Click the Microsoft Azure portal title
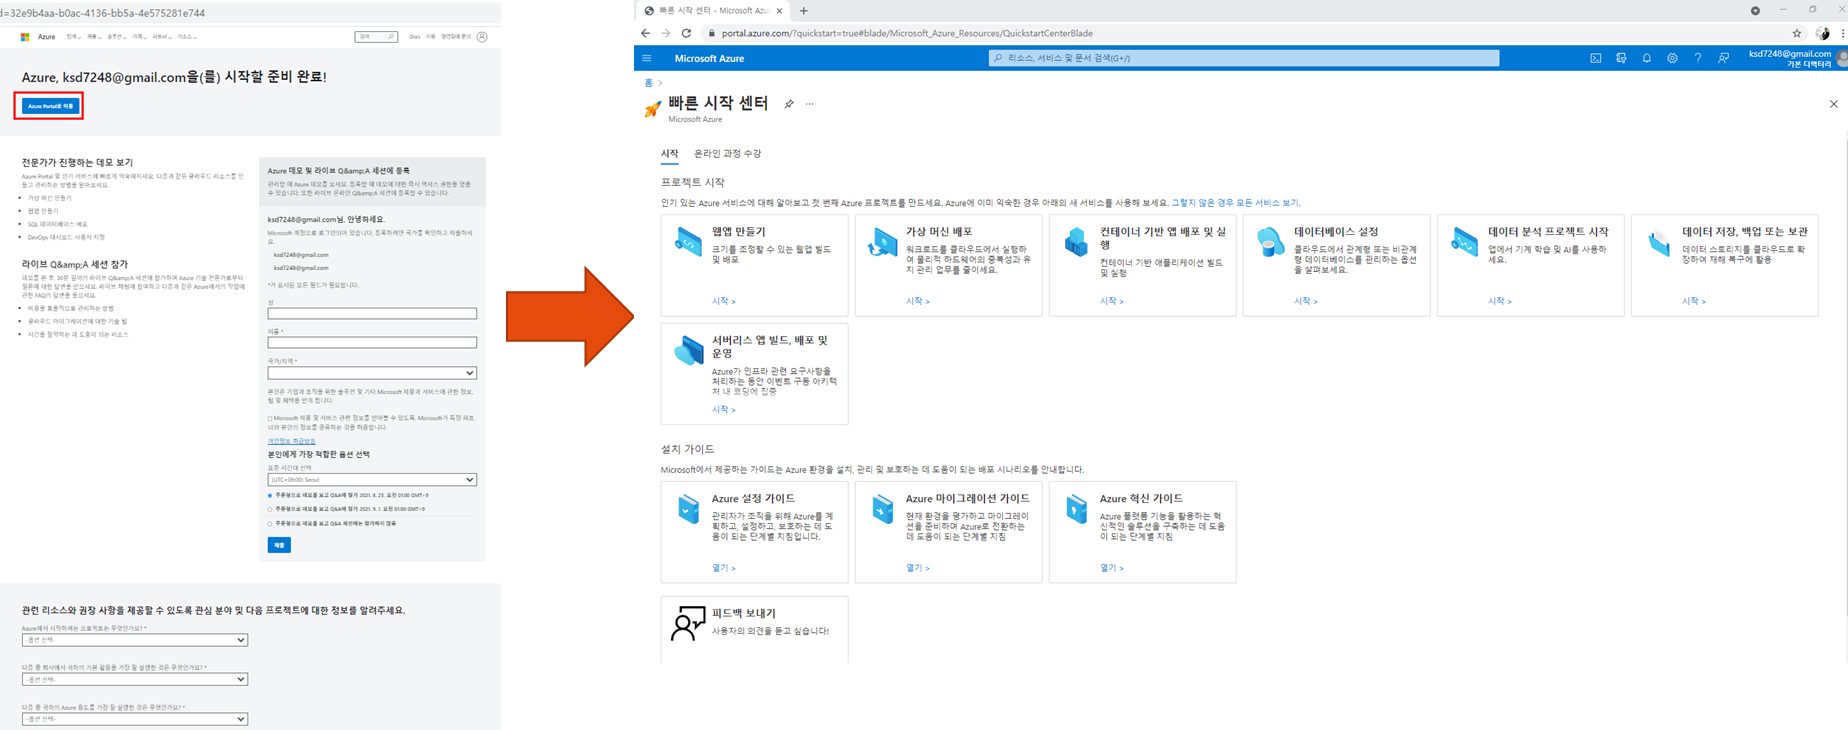The image size is (1848, 730). [709, 59]
